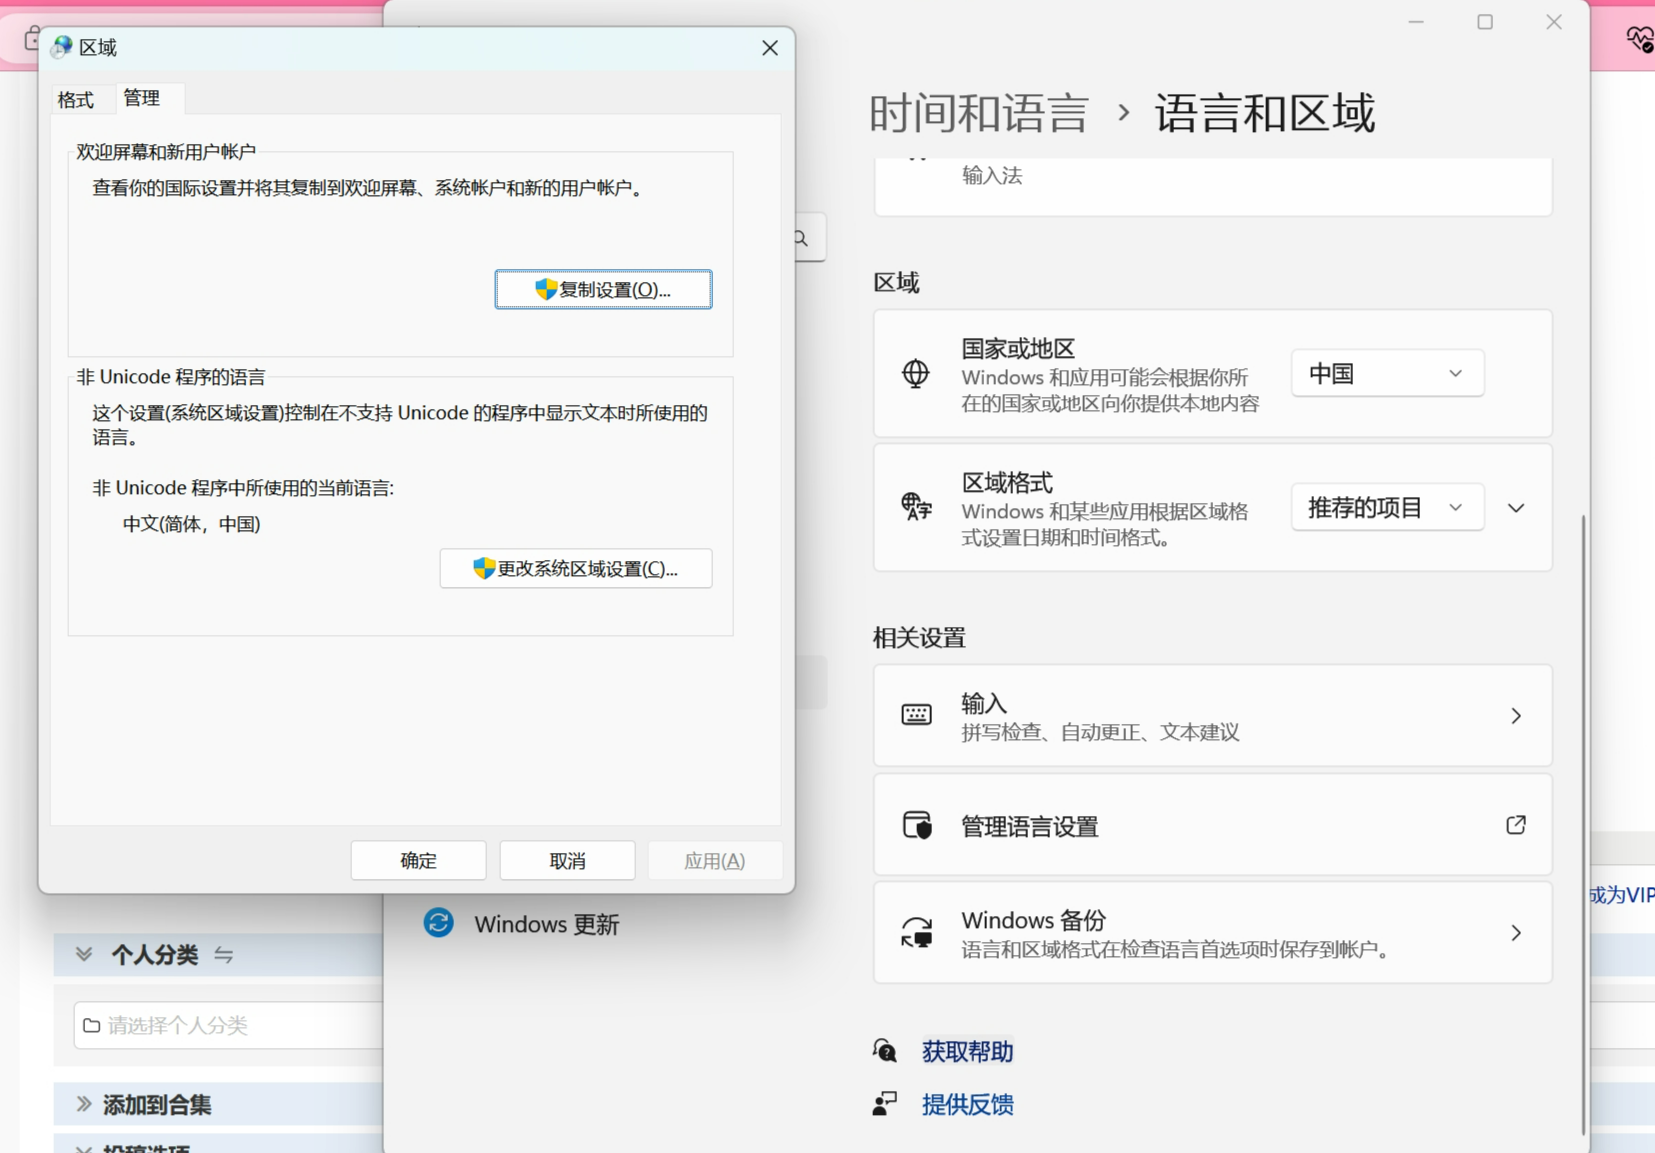This screenshot has width=1655, height=1153.
Task: Click the shield icon beside 管理语言设置
Action: tap(916, 825)
